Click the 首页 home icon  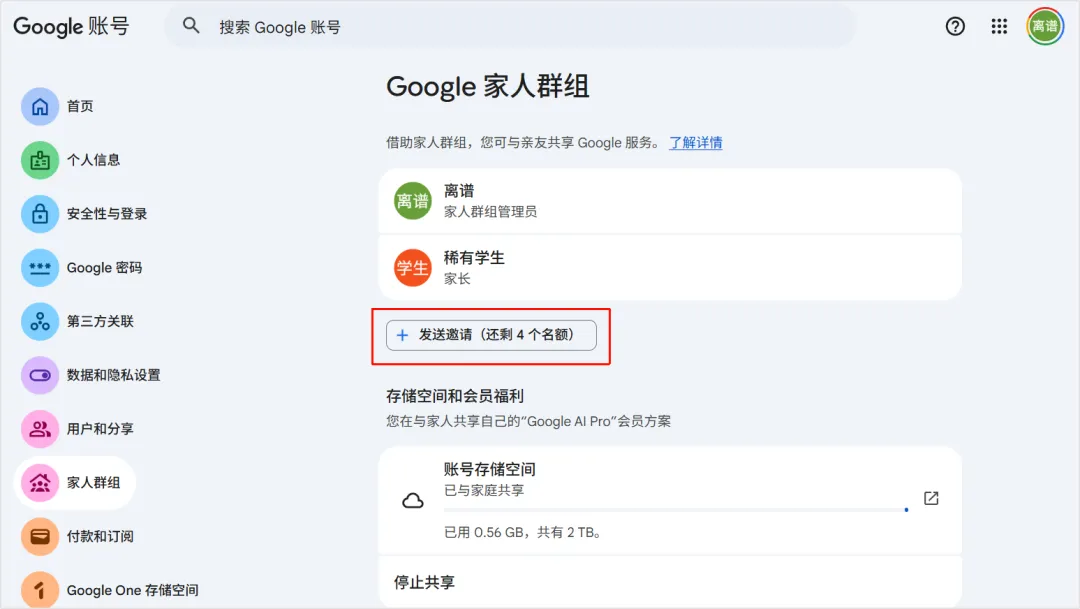tap(40, 106)
